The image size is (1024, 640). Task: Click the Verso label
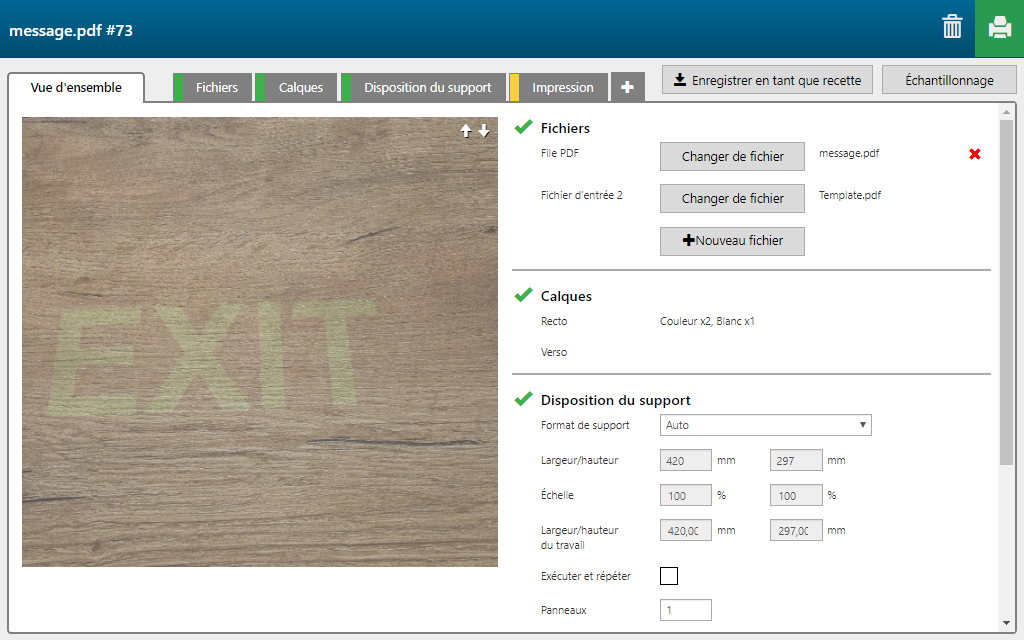tap(554, 353)
